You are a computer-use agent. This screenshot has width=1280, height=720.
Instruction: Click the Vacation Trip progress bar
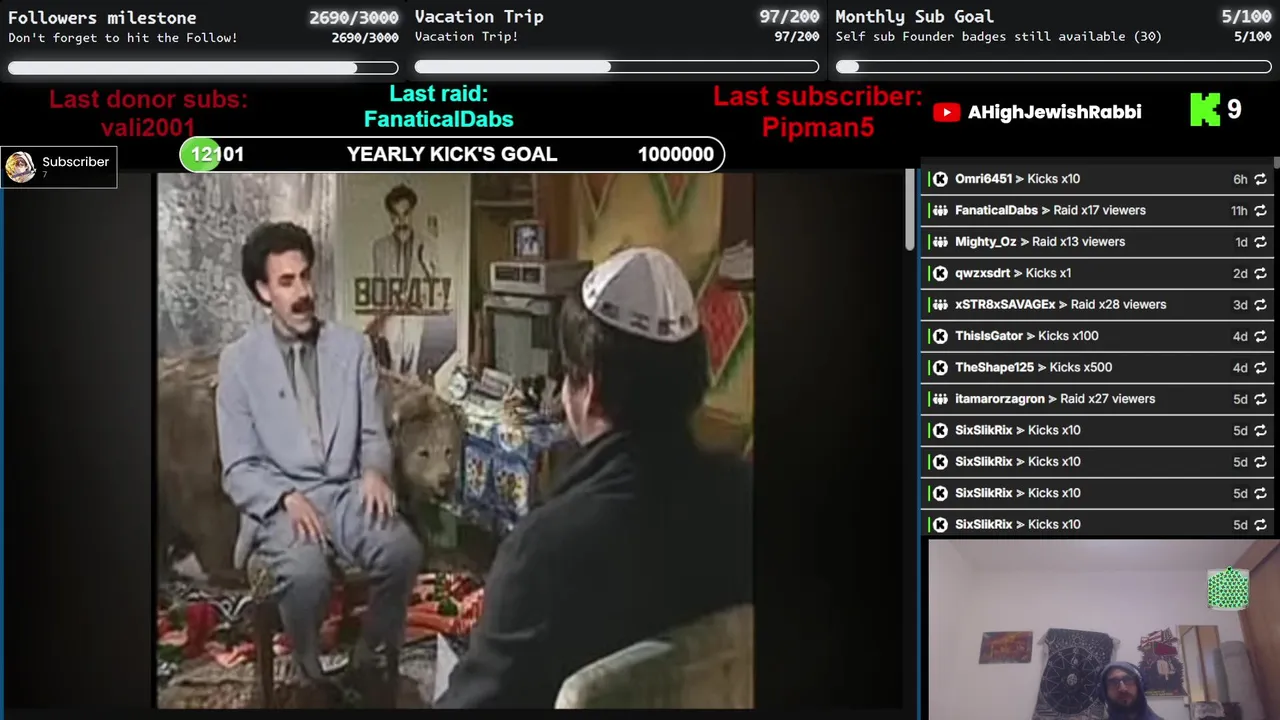(617, 67)
